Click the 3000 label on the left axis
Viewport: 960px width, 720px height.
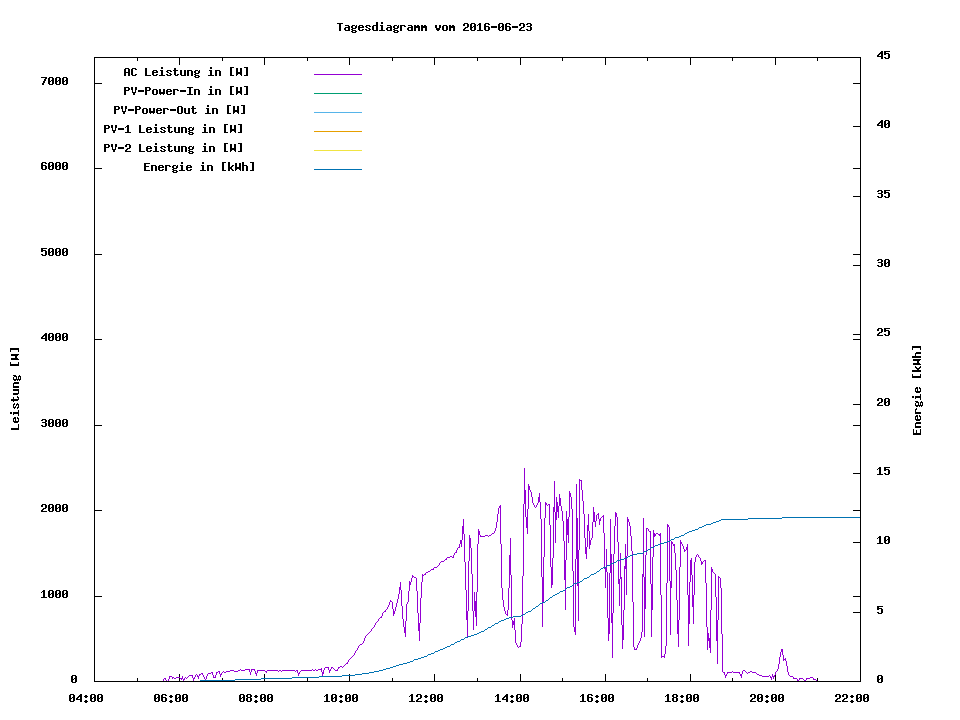coord(54,424)
